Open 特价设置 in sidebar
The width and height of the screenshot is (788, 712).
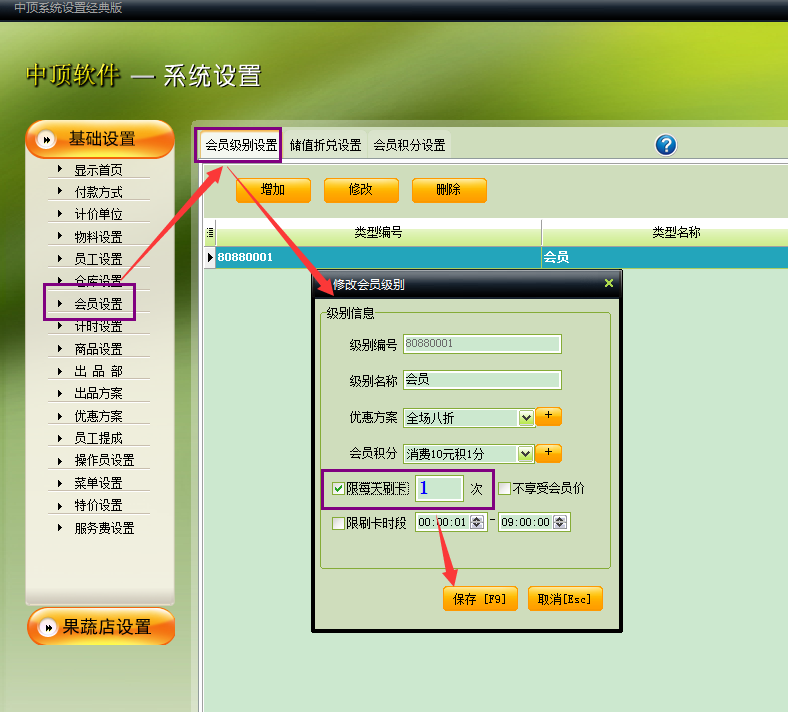(x=98, y=505)
